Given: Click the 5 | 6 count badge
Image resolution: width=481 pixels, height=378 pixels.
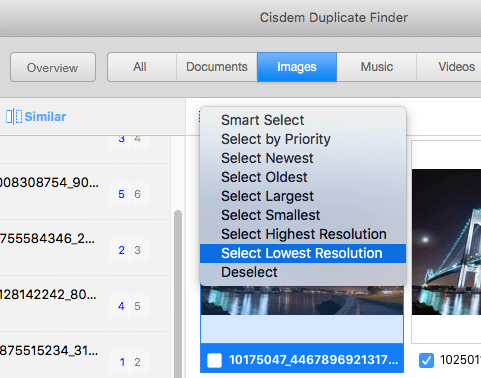Looking at the screenshot, I should click(129, 194).
